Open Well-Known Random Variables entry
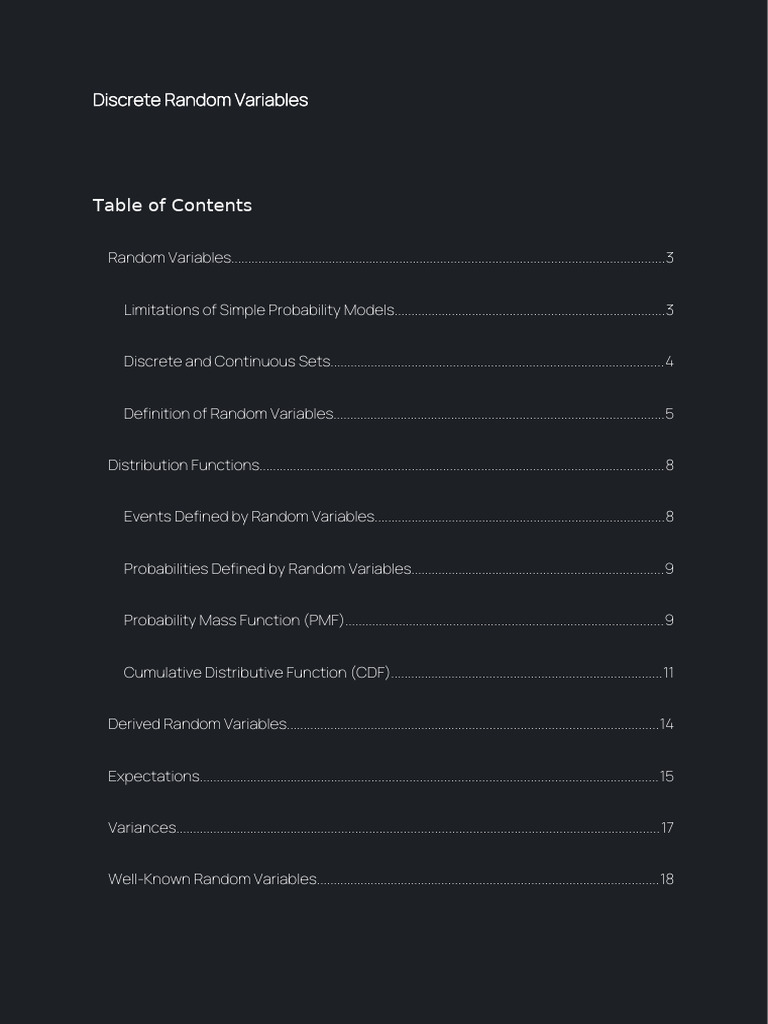 [212, 880]
